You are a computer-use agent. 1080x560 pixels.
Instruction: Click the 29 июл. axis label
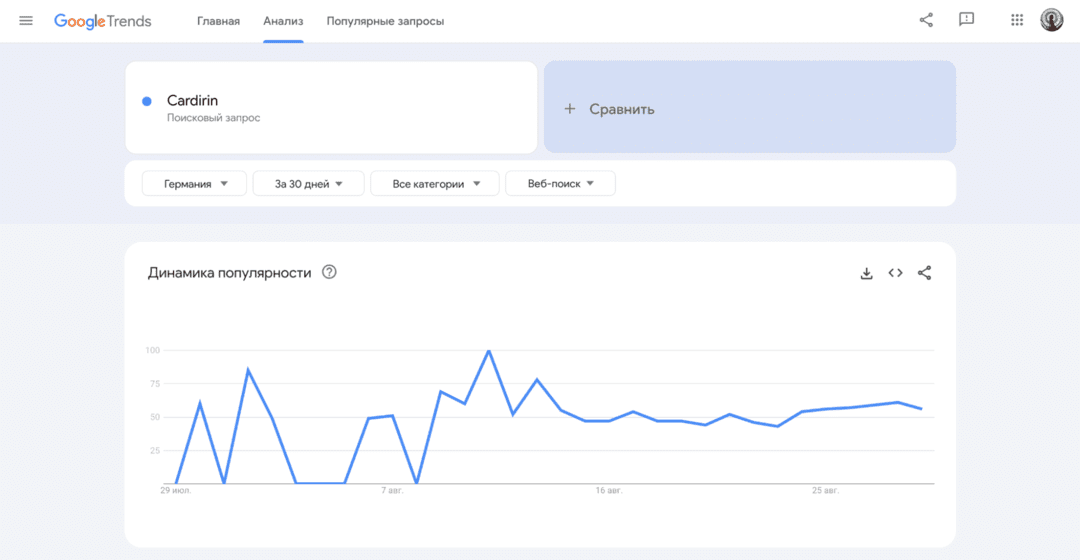coord(176,490)
